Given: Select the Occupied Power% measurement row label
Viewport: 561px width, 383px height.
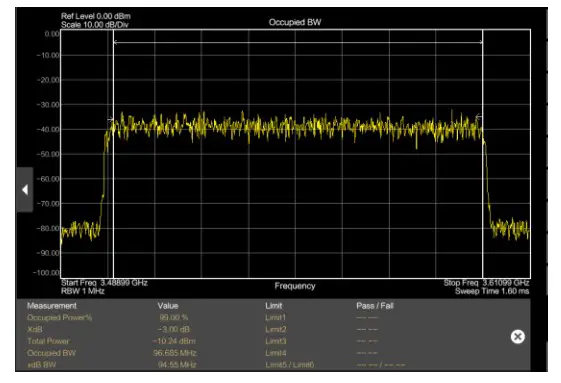Looking at the screenshot, I should 59,317.
